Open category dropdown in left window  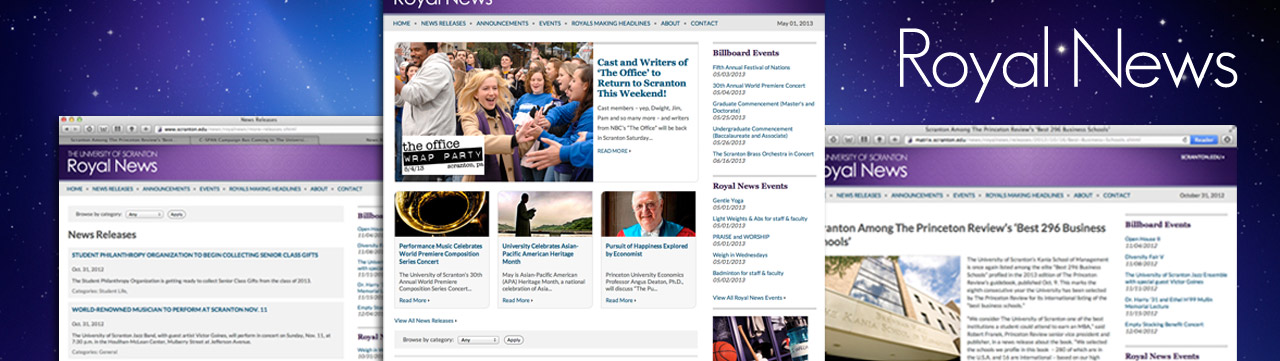click(145, 214)
